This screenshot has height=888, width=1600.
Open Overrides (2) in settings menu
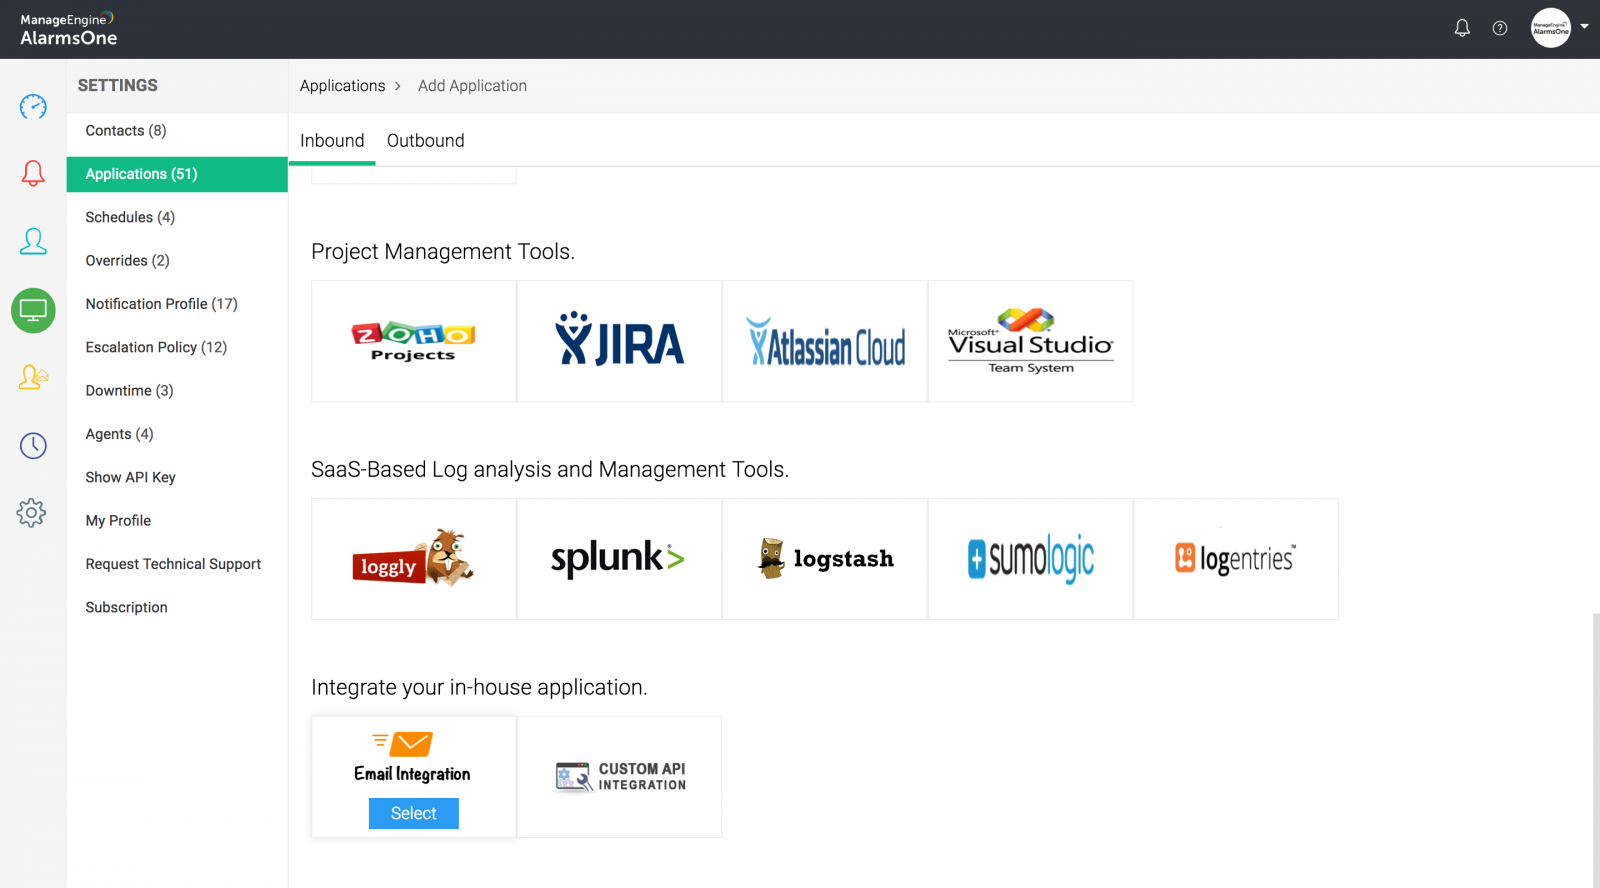[x=177, y=261]
